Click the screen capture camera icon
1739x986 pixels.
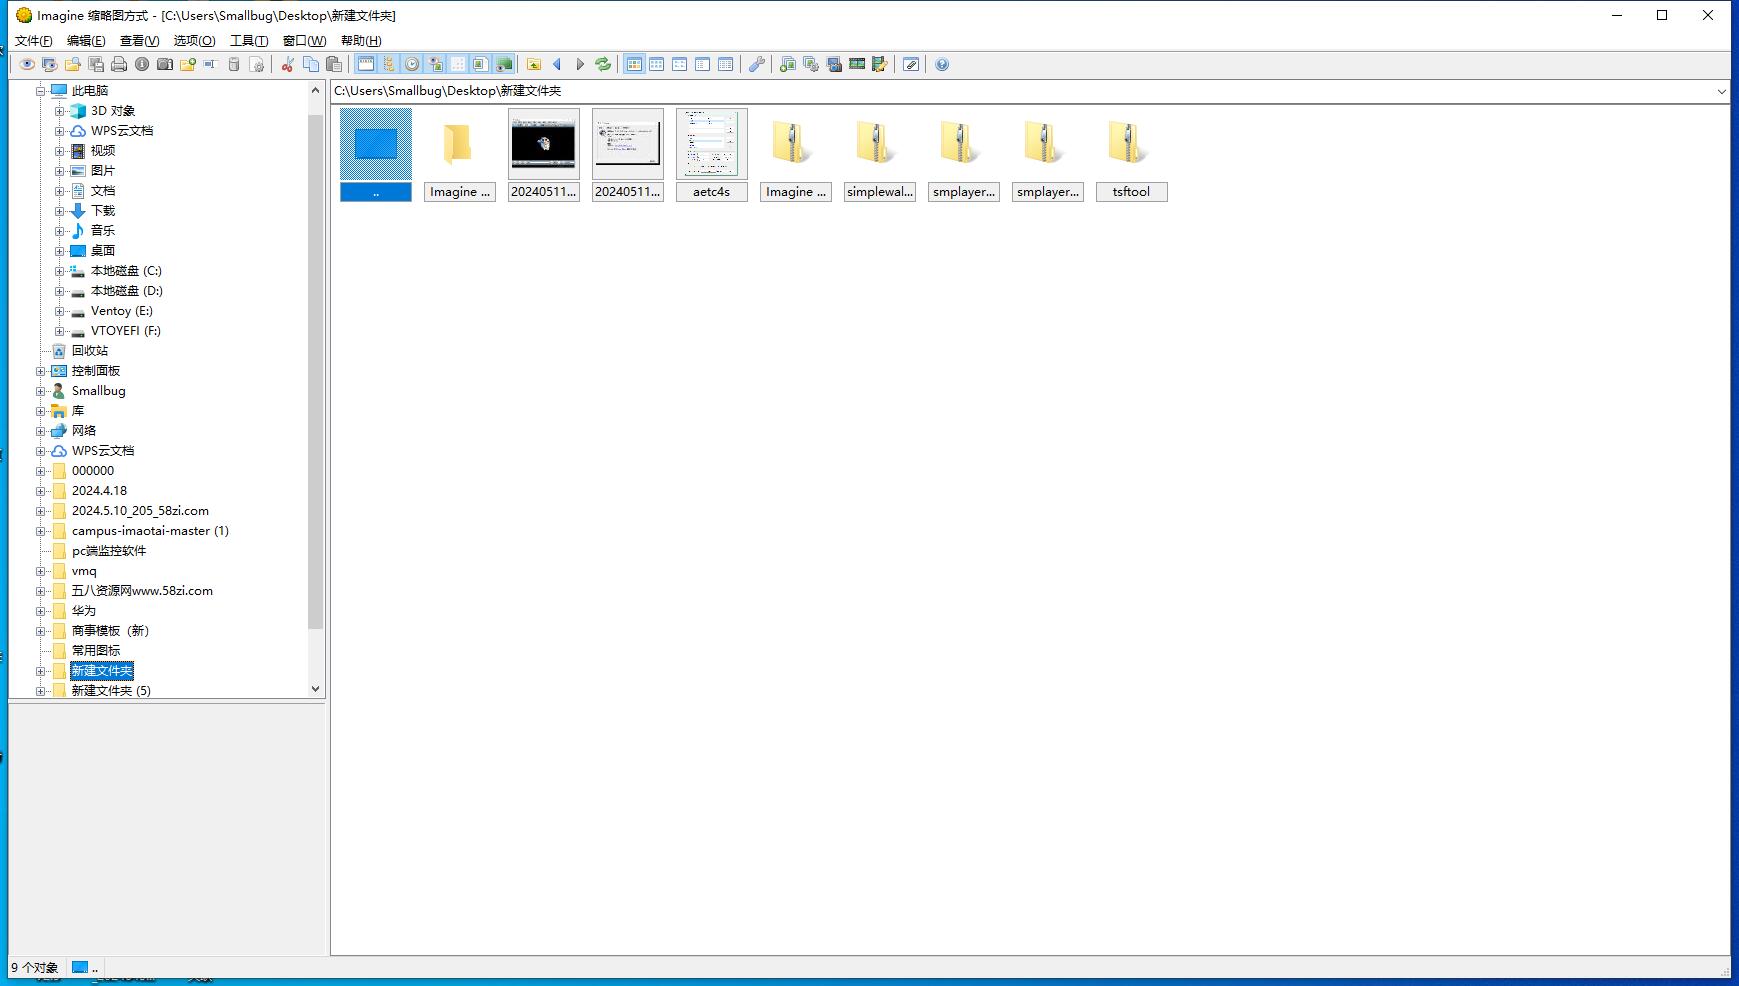click(x=834, y=64)
